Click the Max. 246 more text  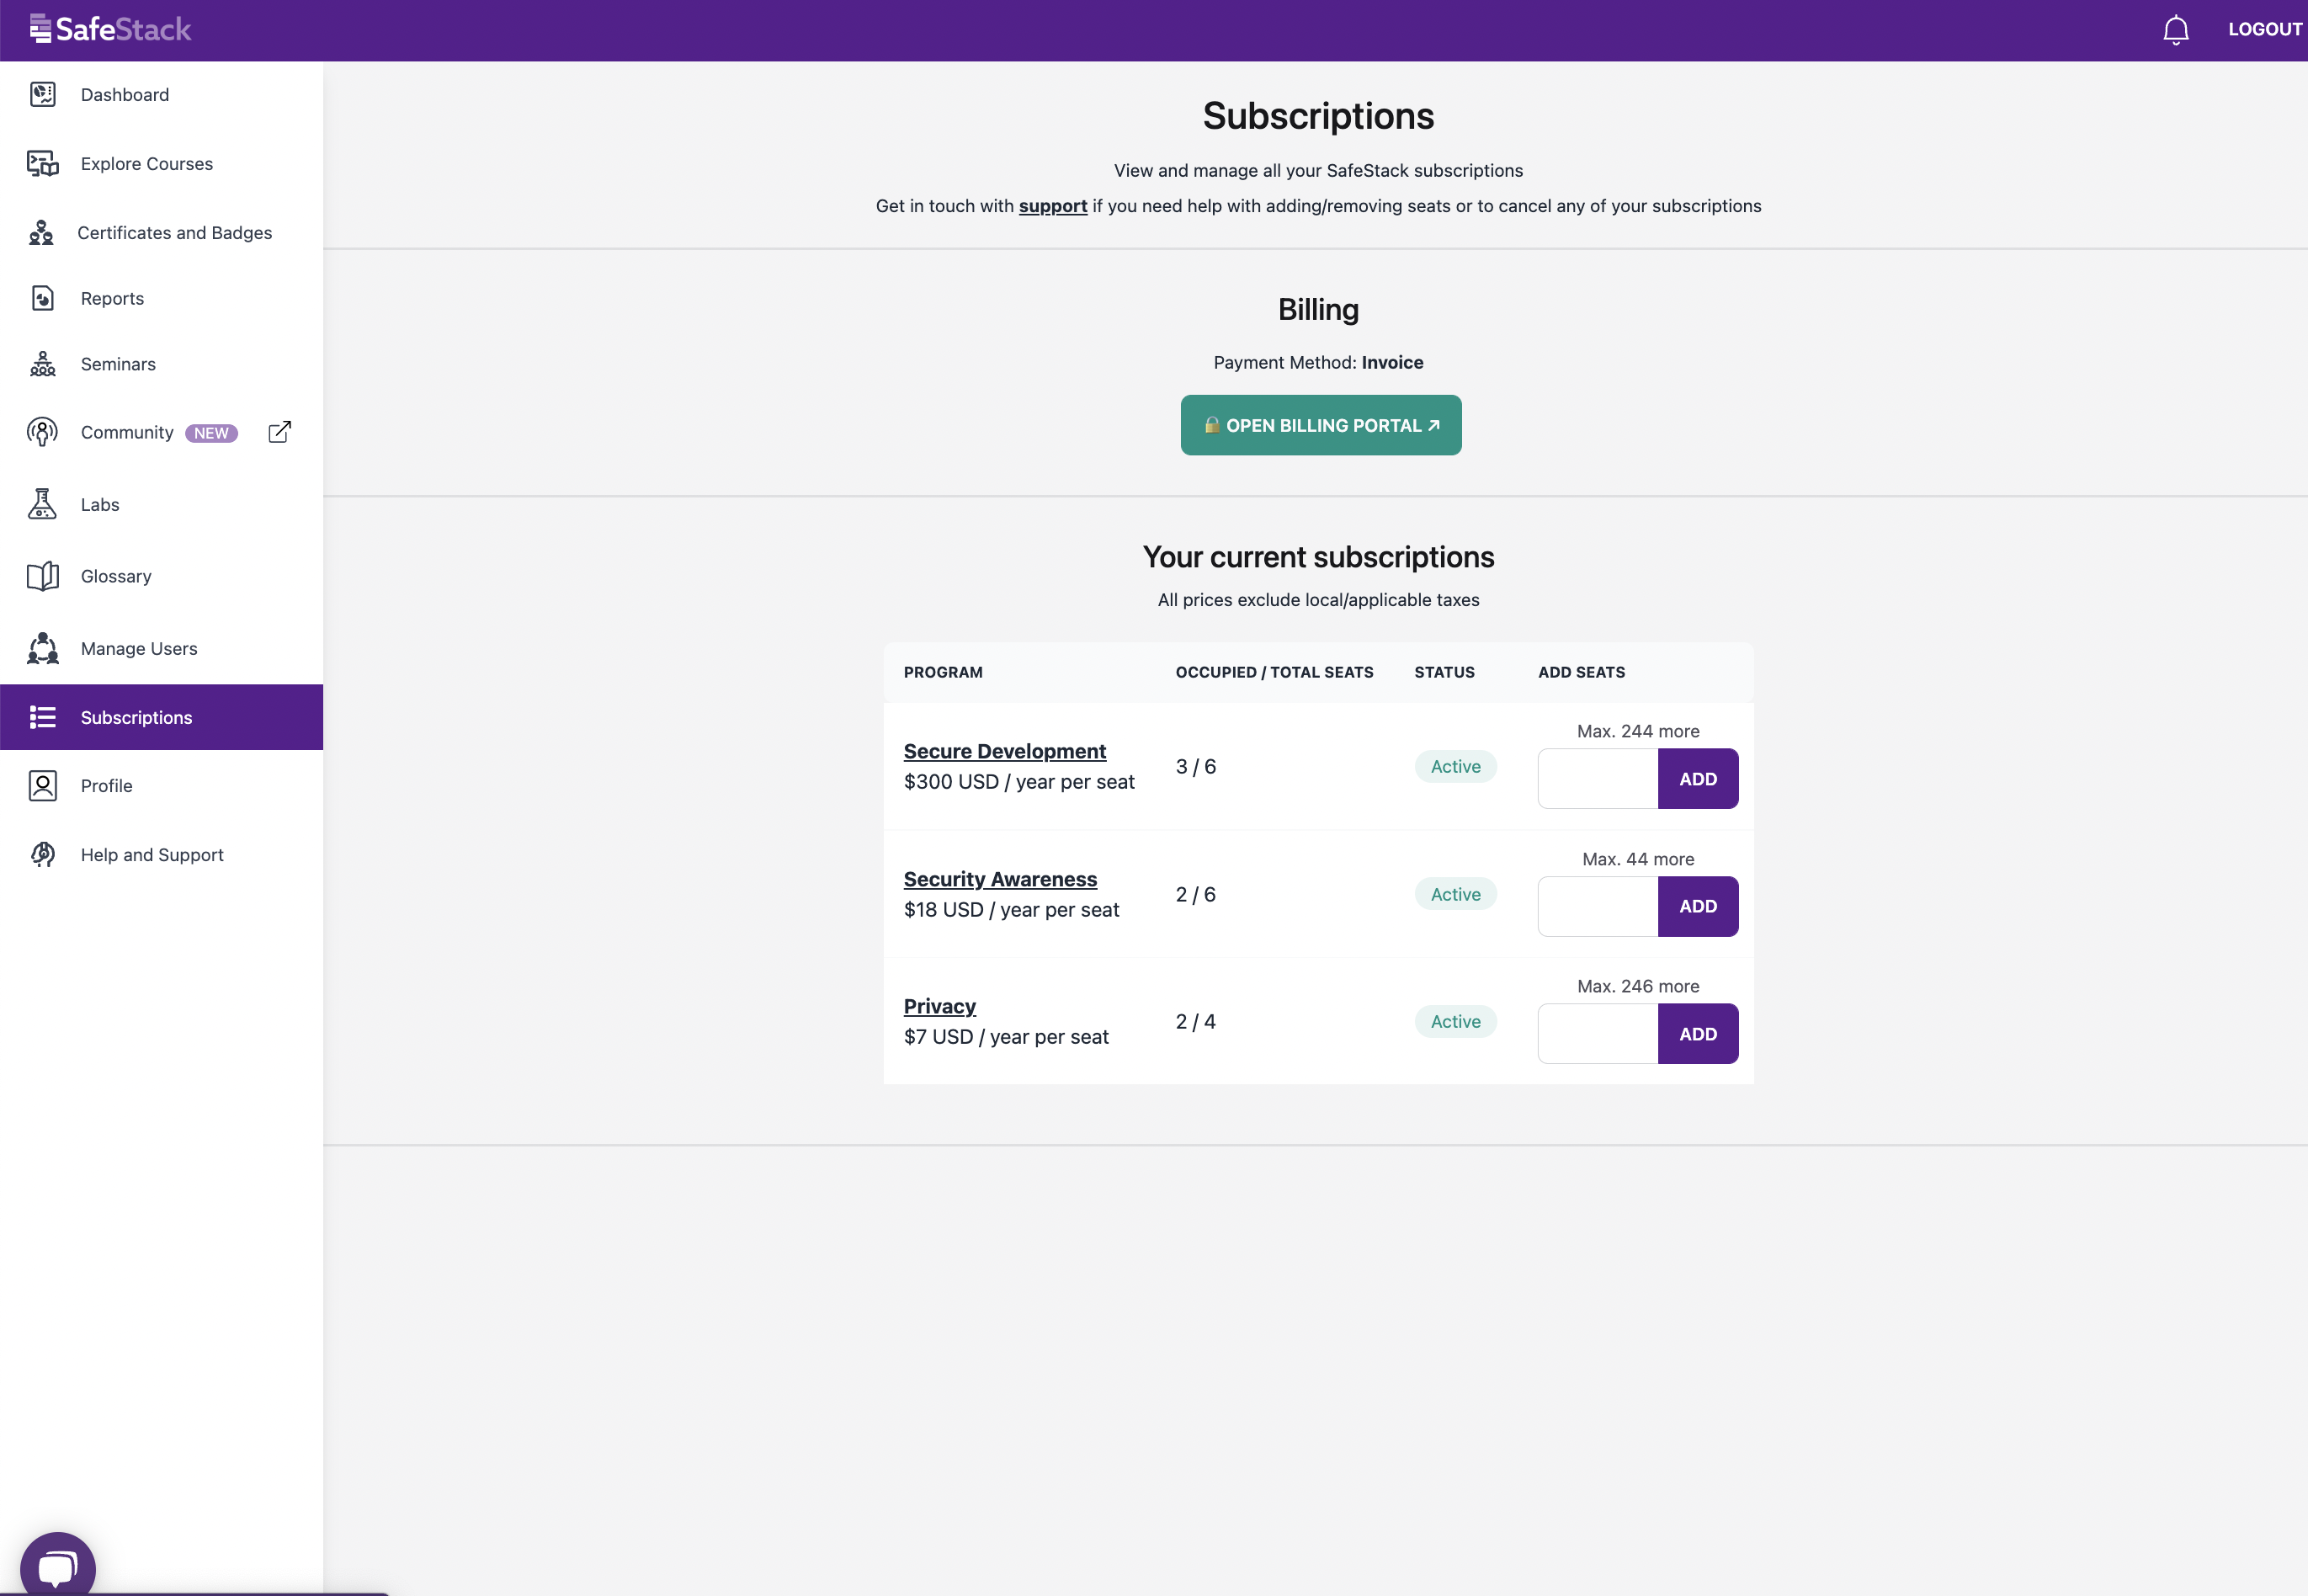pyautogui.click(x=1638, y=986)
